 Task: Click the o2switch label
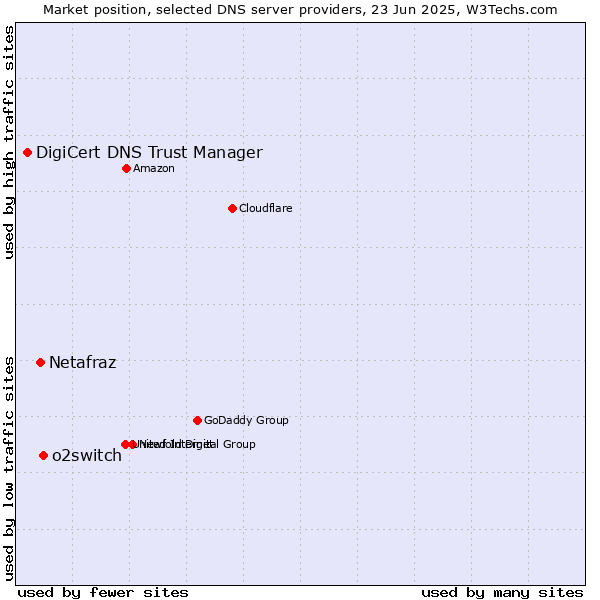pos(87,456)
